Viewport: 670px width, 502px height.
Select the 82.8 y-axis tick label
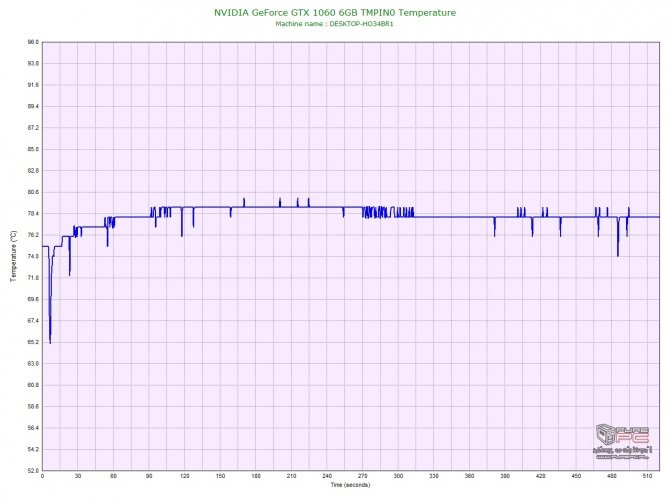coord(33,171)
